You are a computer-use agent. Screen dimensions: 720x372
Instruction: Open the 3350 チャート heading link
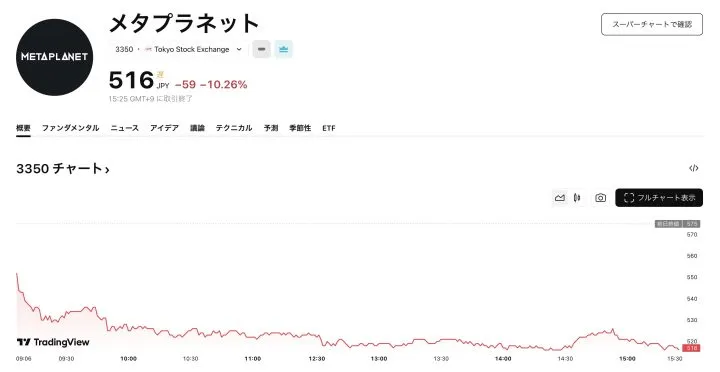(63, 169)
